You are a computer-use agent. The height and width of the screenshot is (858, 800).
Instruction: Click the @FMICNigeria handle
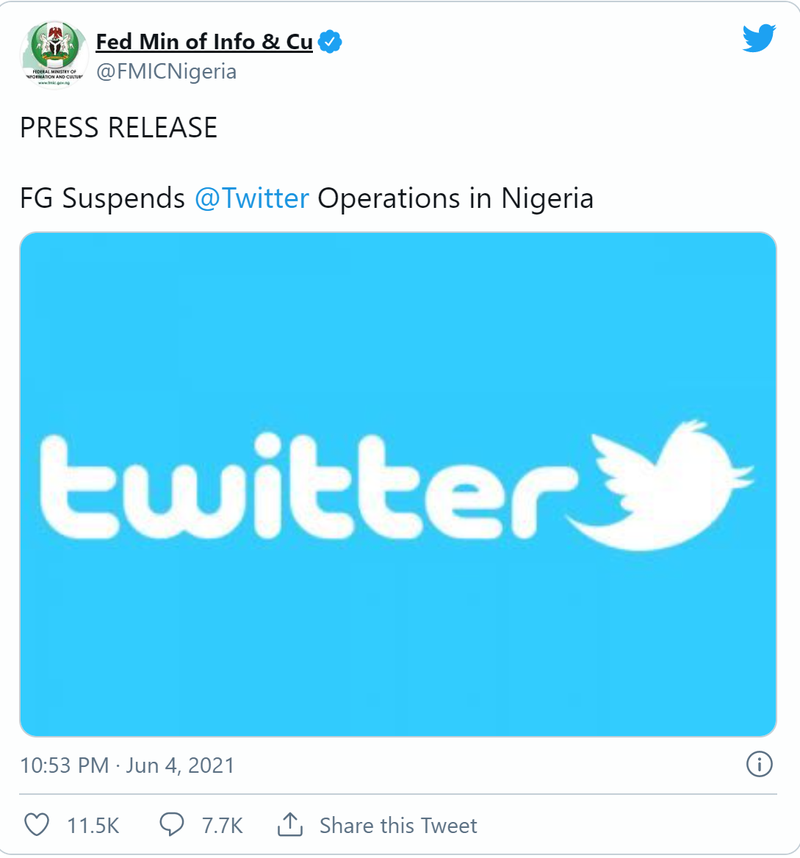[x=166, y=72]
